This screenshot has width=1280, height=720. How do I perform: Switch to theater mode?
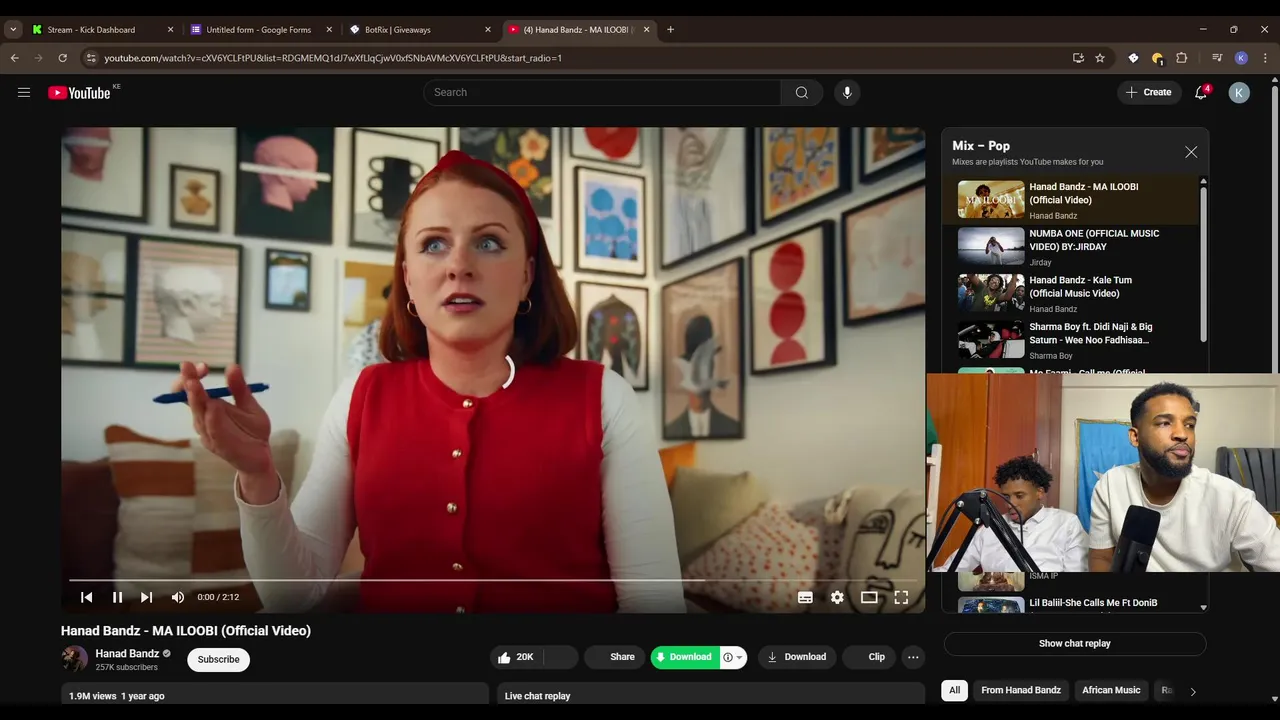[869, 597]
